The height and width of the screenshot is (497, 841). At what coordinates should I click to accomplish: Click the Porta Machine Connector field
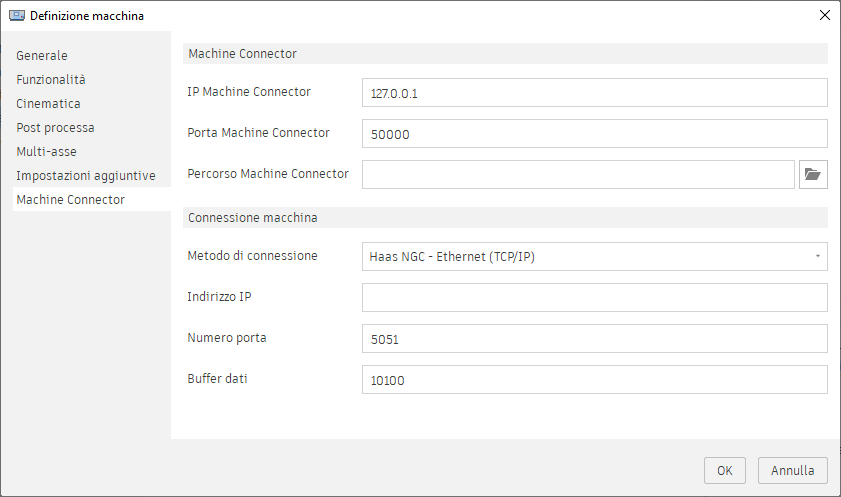point(594,134)
